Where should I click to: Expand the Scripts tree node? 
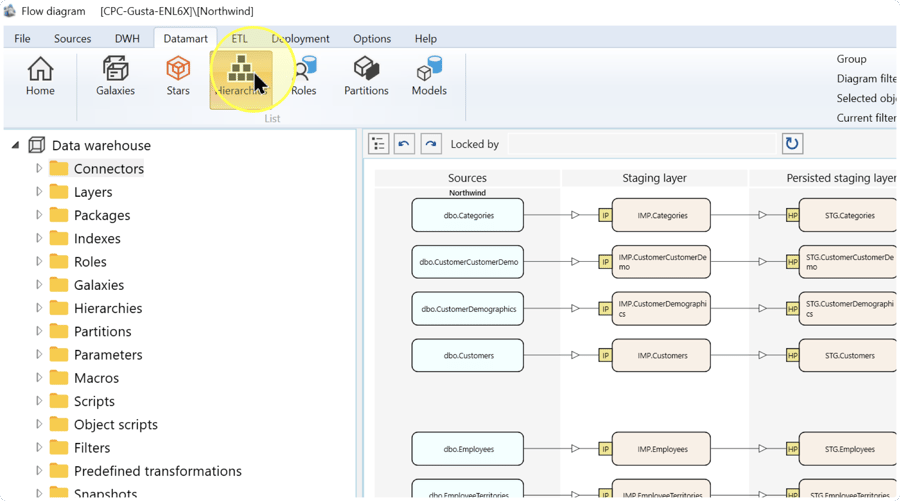(38, 401)
